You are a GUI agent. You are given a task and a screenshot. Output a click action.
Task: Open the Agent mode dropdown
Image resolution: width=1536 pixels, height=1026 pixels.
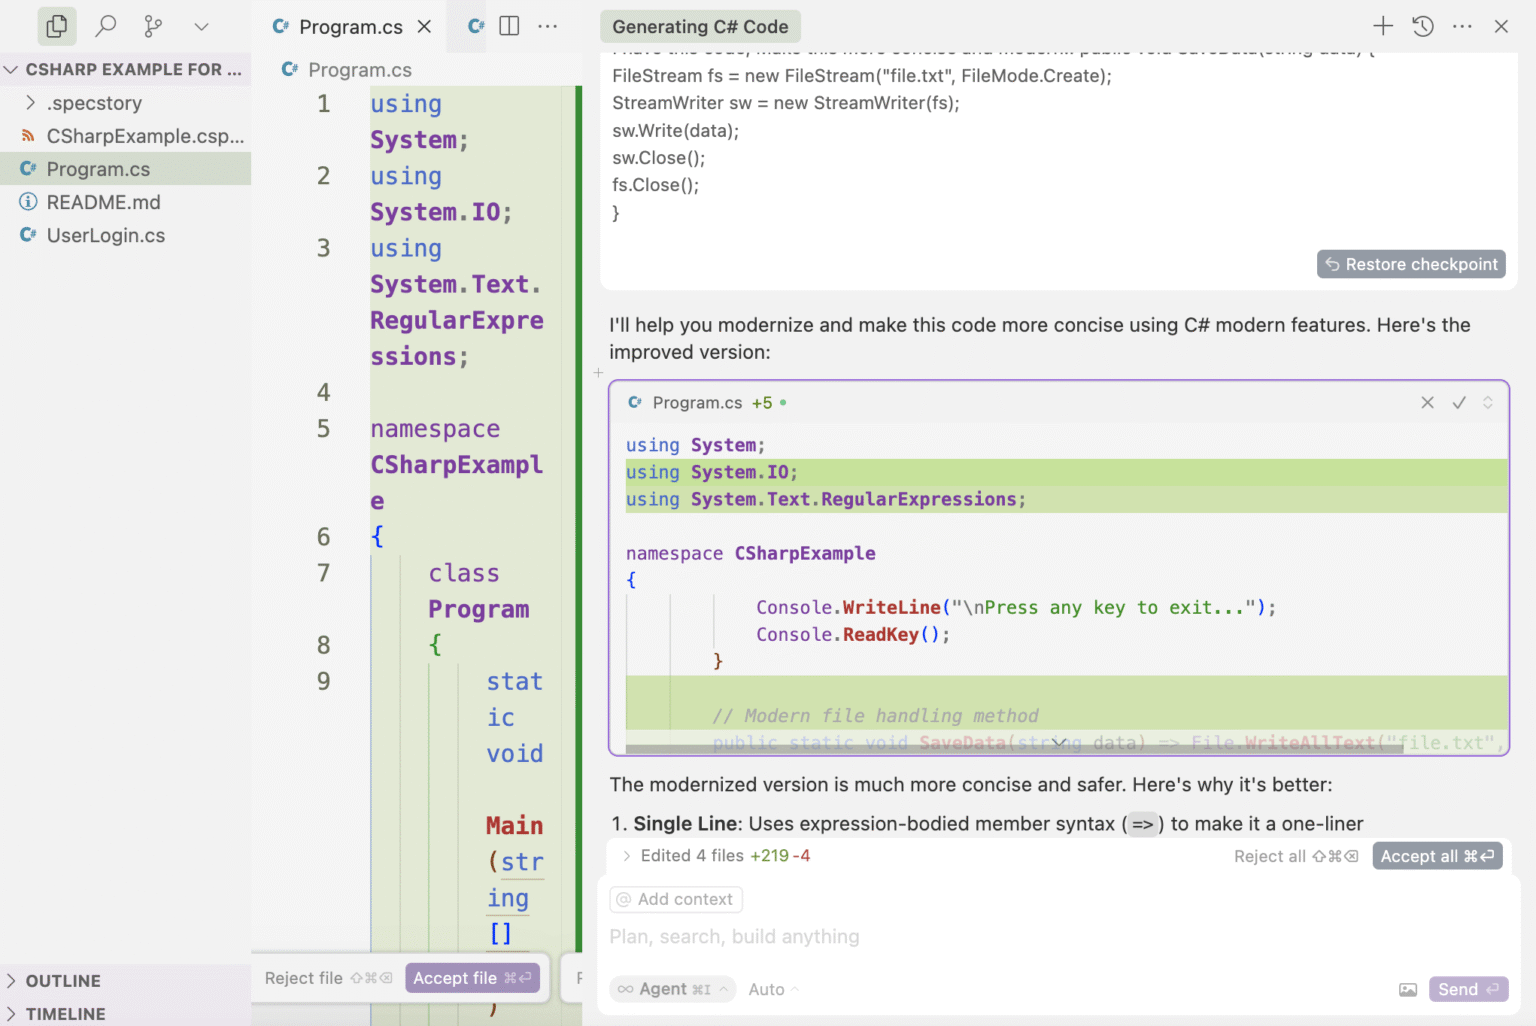tap(672, 989)
